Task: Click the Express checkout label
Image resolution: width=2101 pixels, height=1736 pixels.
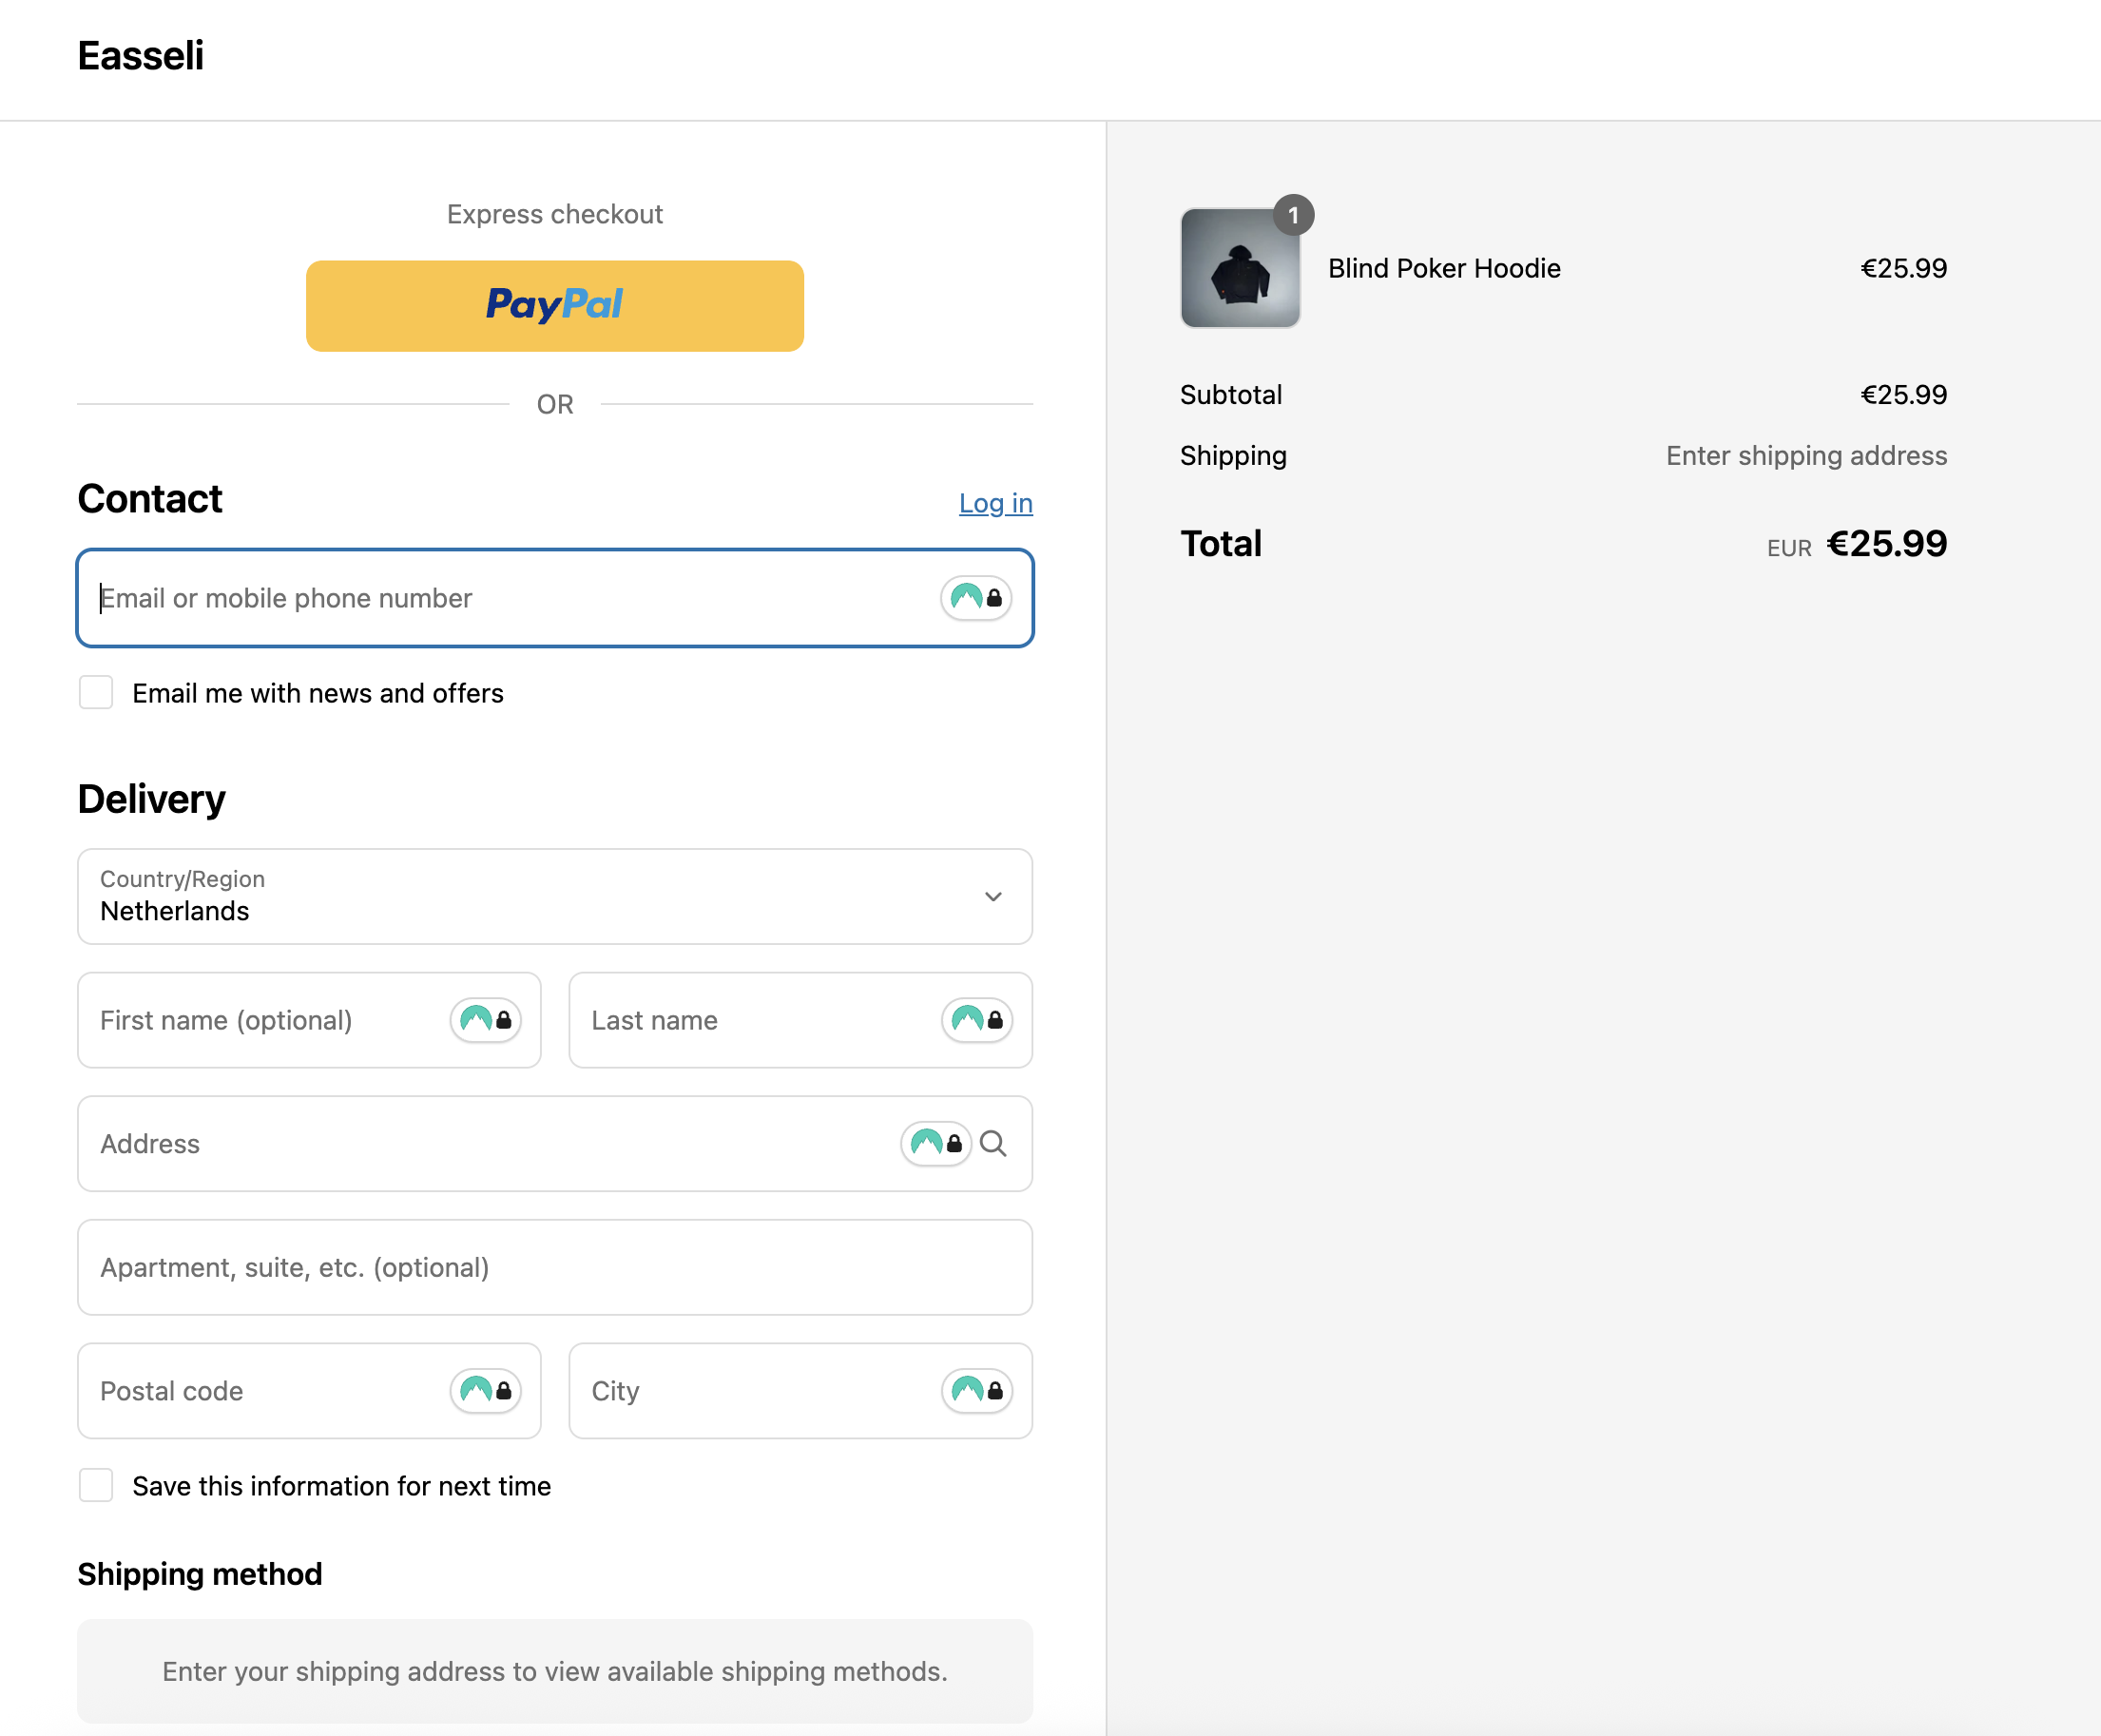Action: pyautogui.click(x=555, y=214)
